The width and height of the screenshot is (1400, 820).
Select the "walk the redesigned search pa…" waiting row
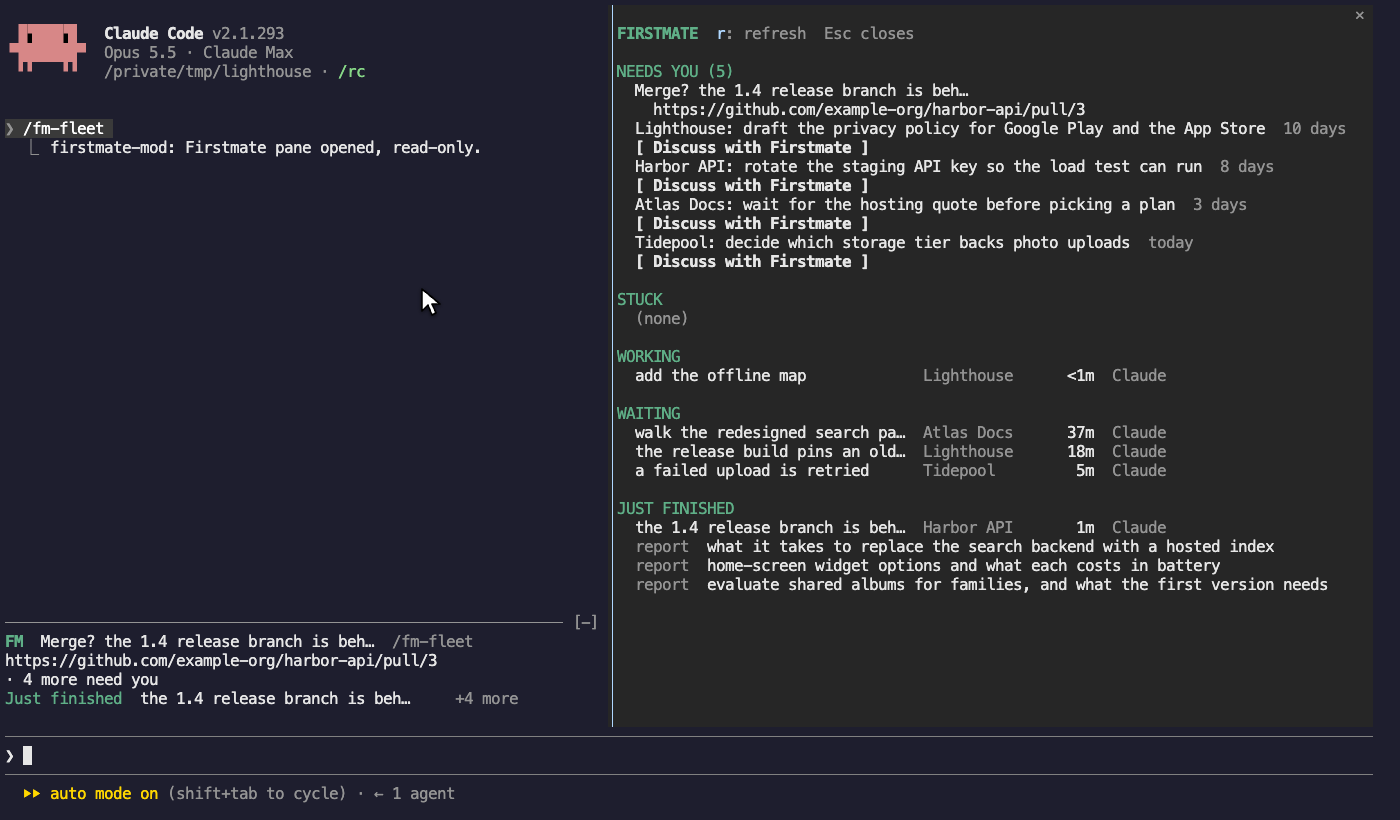900,432
